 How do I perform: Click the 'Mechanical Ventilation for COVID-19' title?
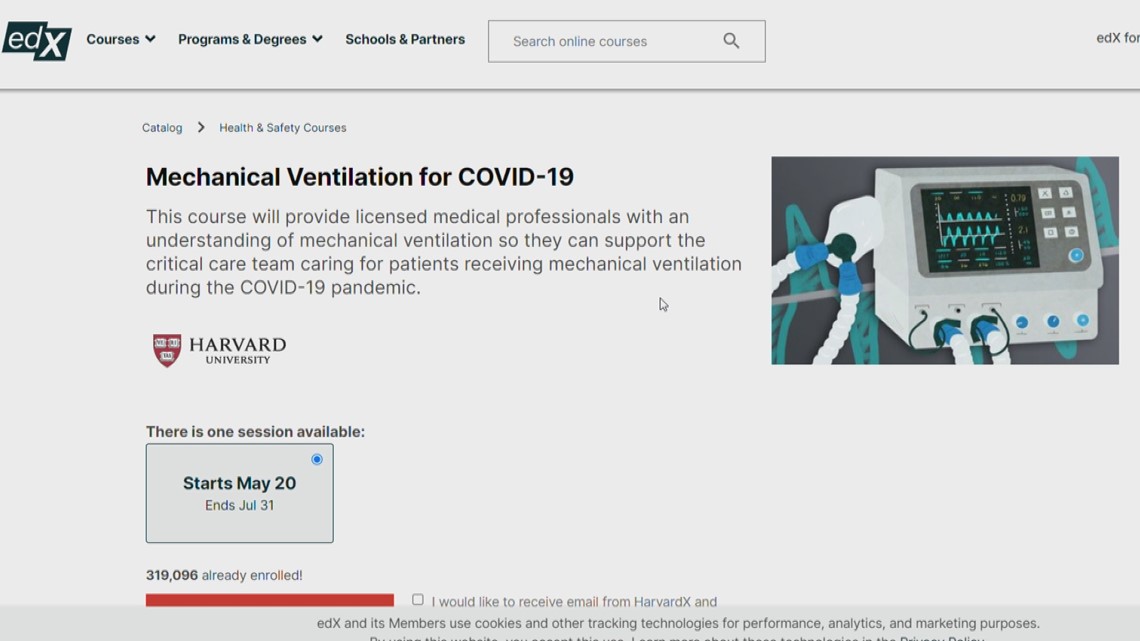[x=360, y=177]
